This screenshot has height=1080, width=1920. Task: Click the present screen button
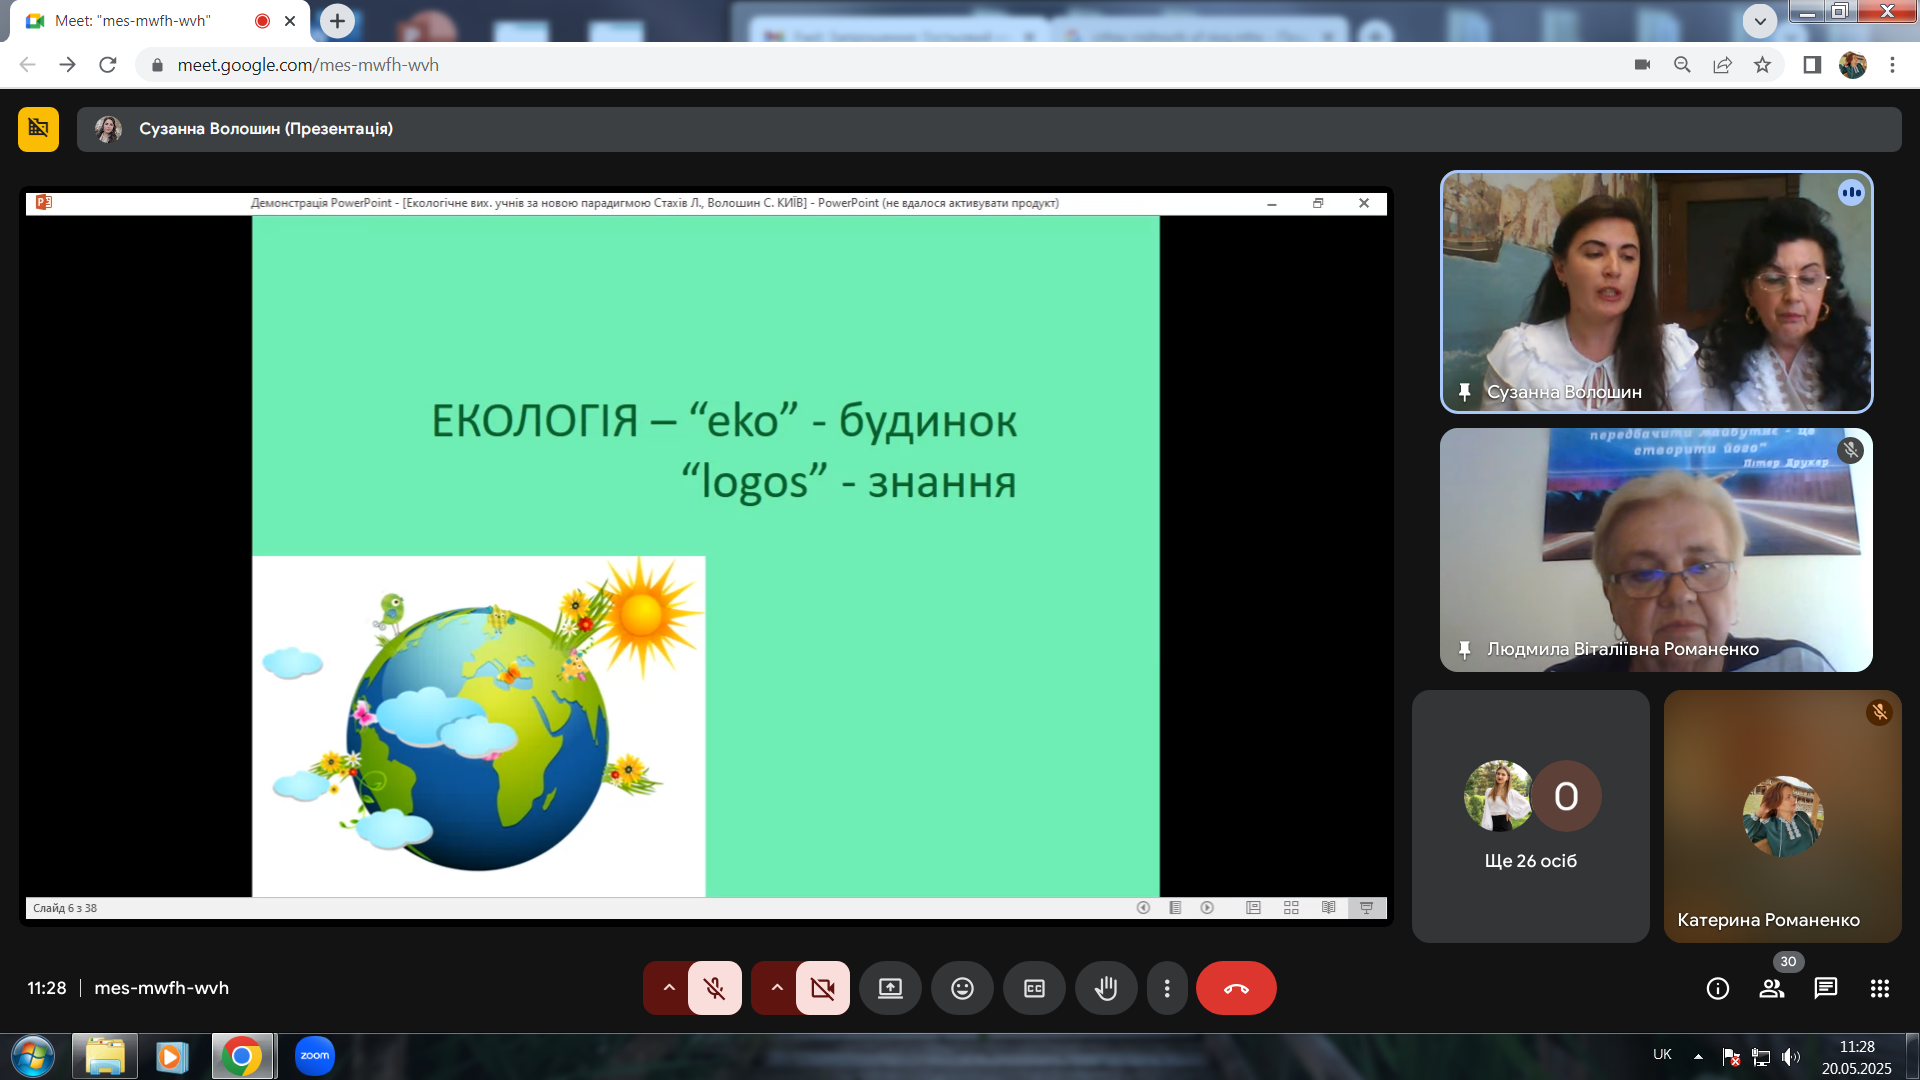tap(889, 988)
